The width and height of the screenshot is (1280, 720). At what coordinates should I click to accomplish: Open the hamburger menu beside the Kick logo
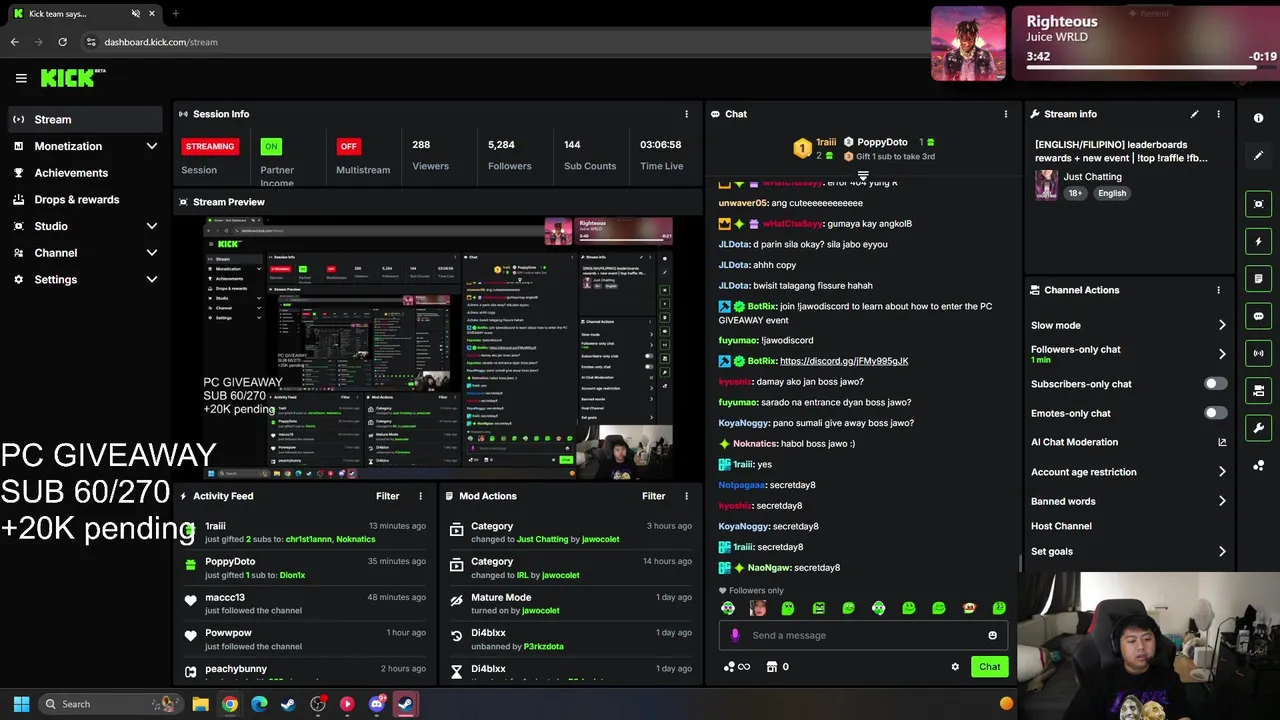[x=21, y=78]
